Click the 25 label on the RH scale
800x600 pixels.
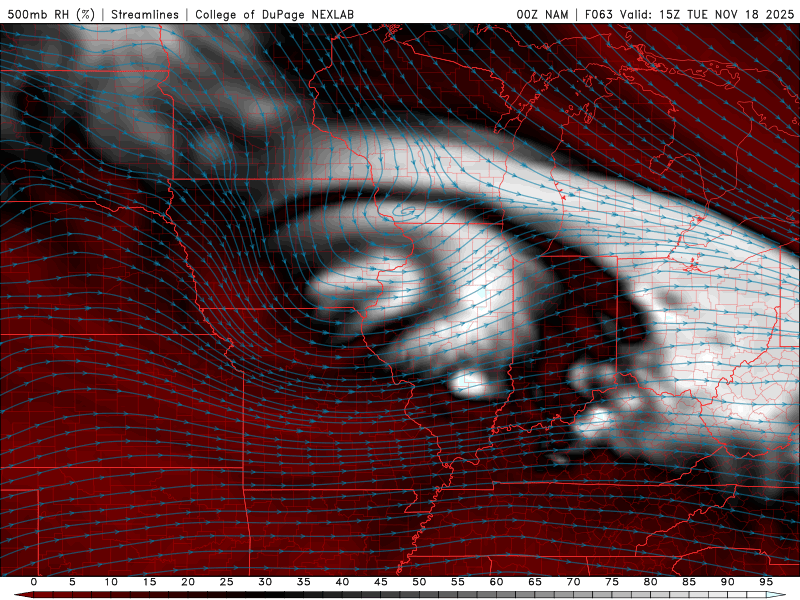pos(226,582)
